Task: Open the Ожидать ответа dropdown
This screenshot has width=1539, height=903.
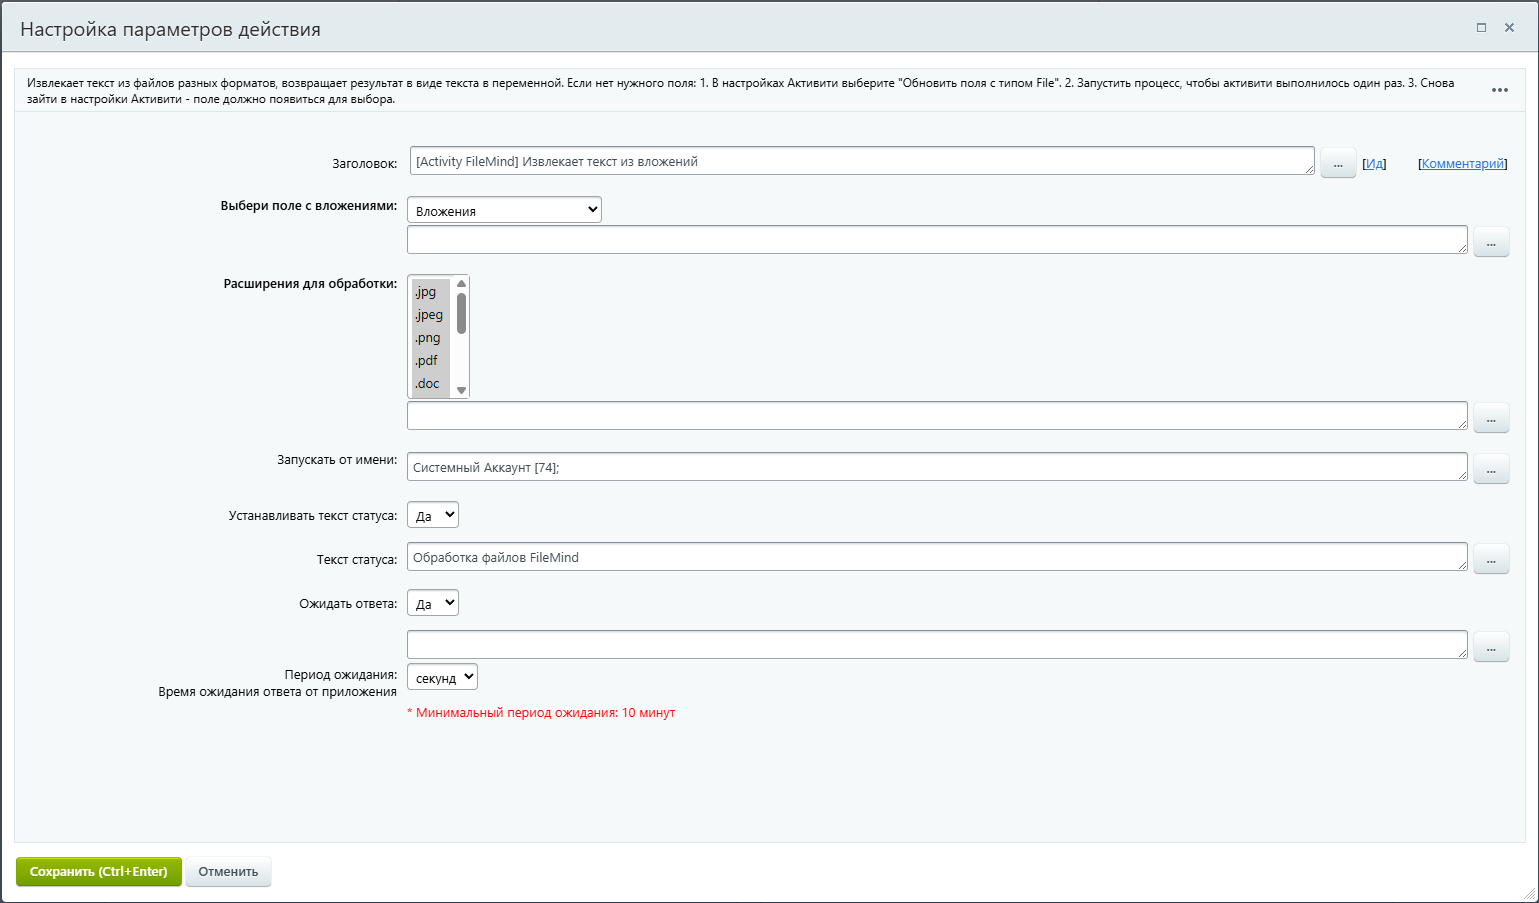Action: (x=432, y=604)
